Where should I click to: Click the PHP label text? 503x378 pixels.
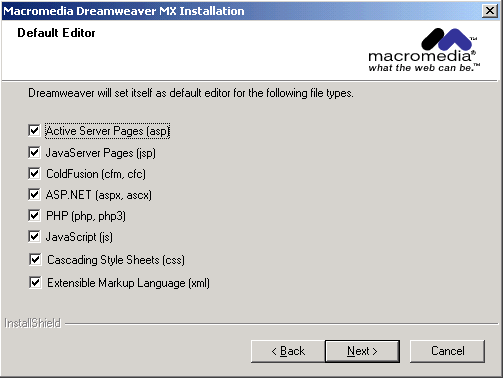[86, 216]
